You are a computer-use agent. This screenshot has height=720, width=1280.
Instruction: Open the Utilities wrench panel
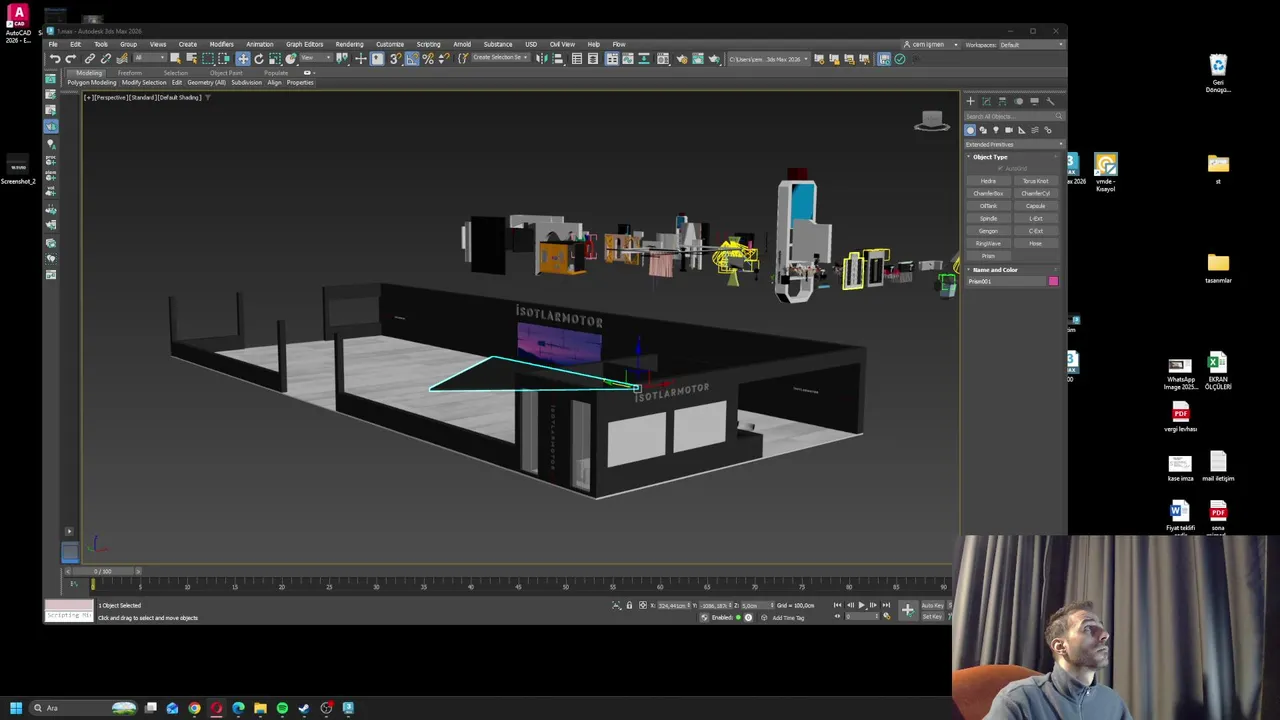pyautogui.click(x=1050, y=101)
